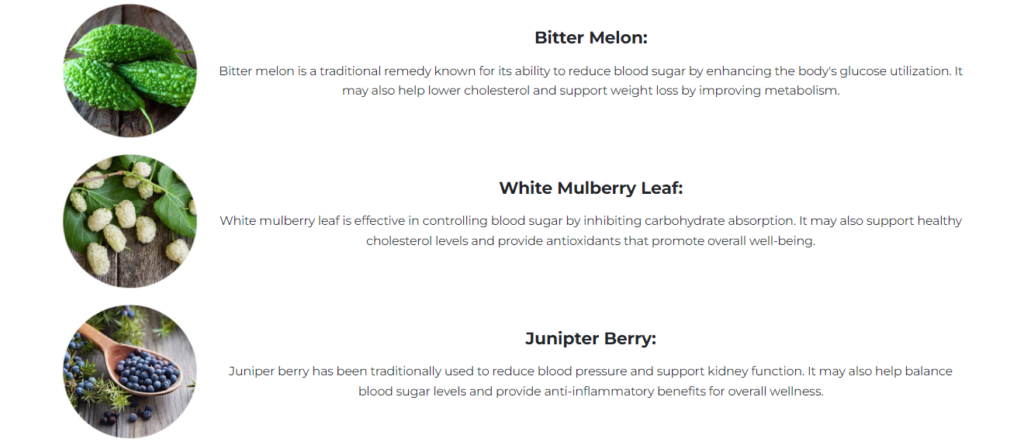
Task: Click the 'White Mulberry Leaf:' heading
Action: pos(590,188)
